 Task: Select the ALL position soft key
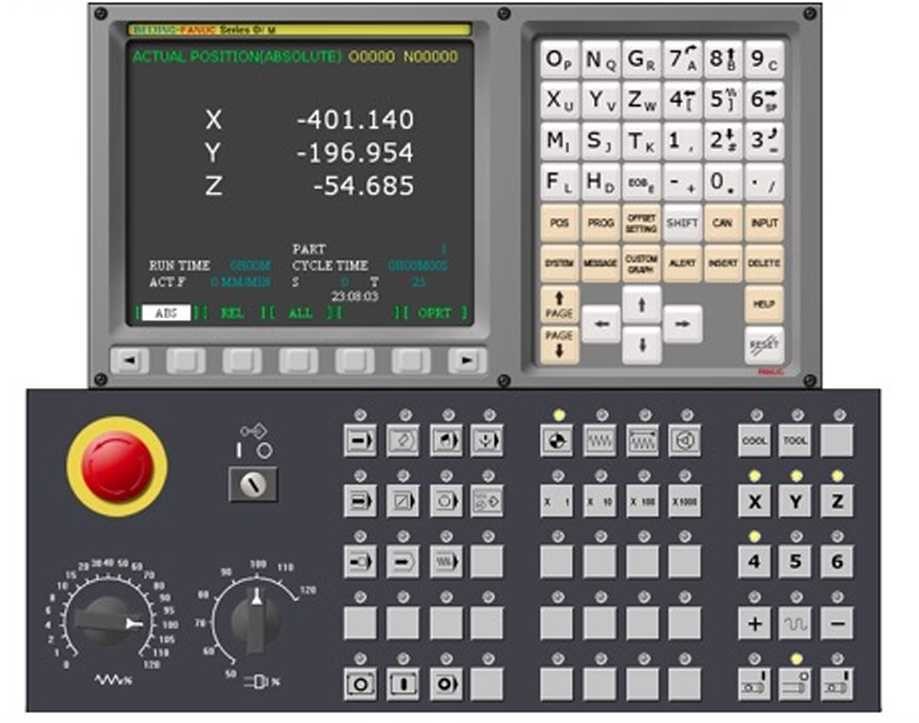(299, 313)
